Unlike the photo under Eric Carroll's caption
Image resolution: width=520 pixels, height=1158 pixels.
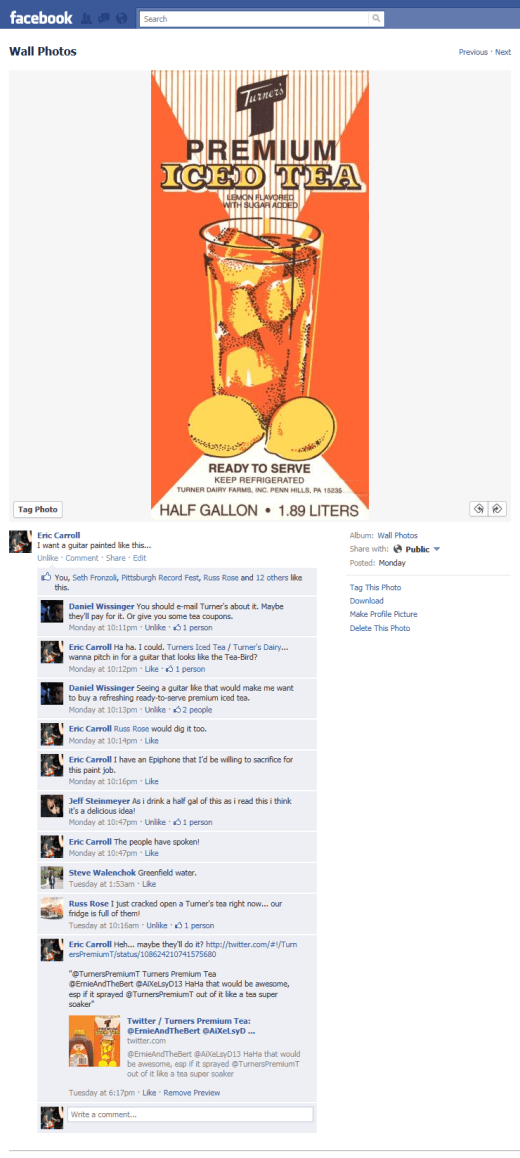point(48,558)
